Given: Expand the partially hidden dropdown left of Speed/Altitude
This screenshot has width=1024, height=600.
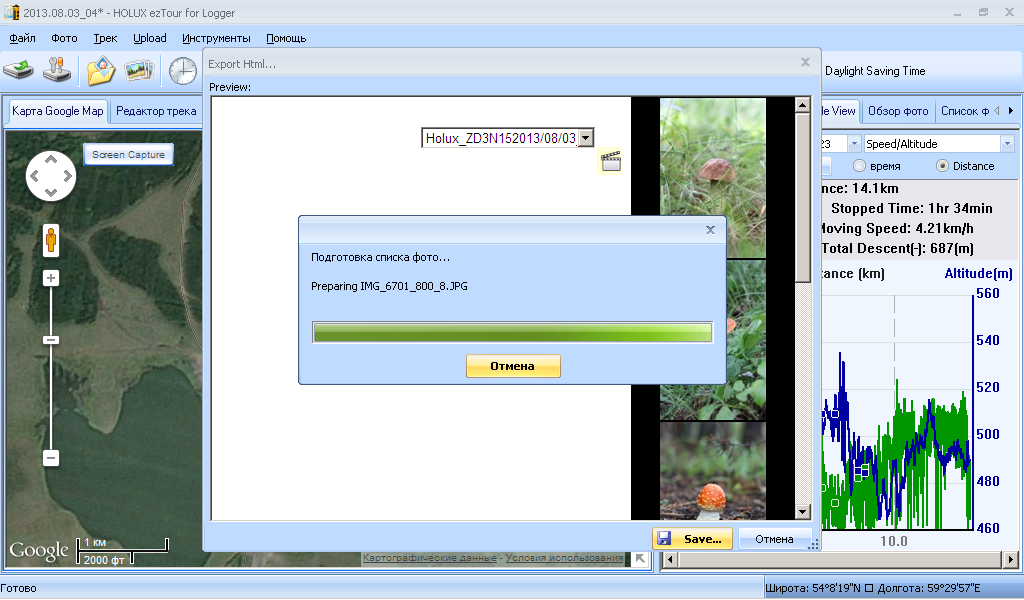Looking at the screenshot, I should point(854,144).
